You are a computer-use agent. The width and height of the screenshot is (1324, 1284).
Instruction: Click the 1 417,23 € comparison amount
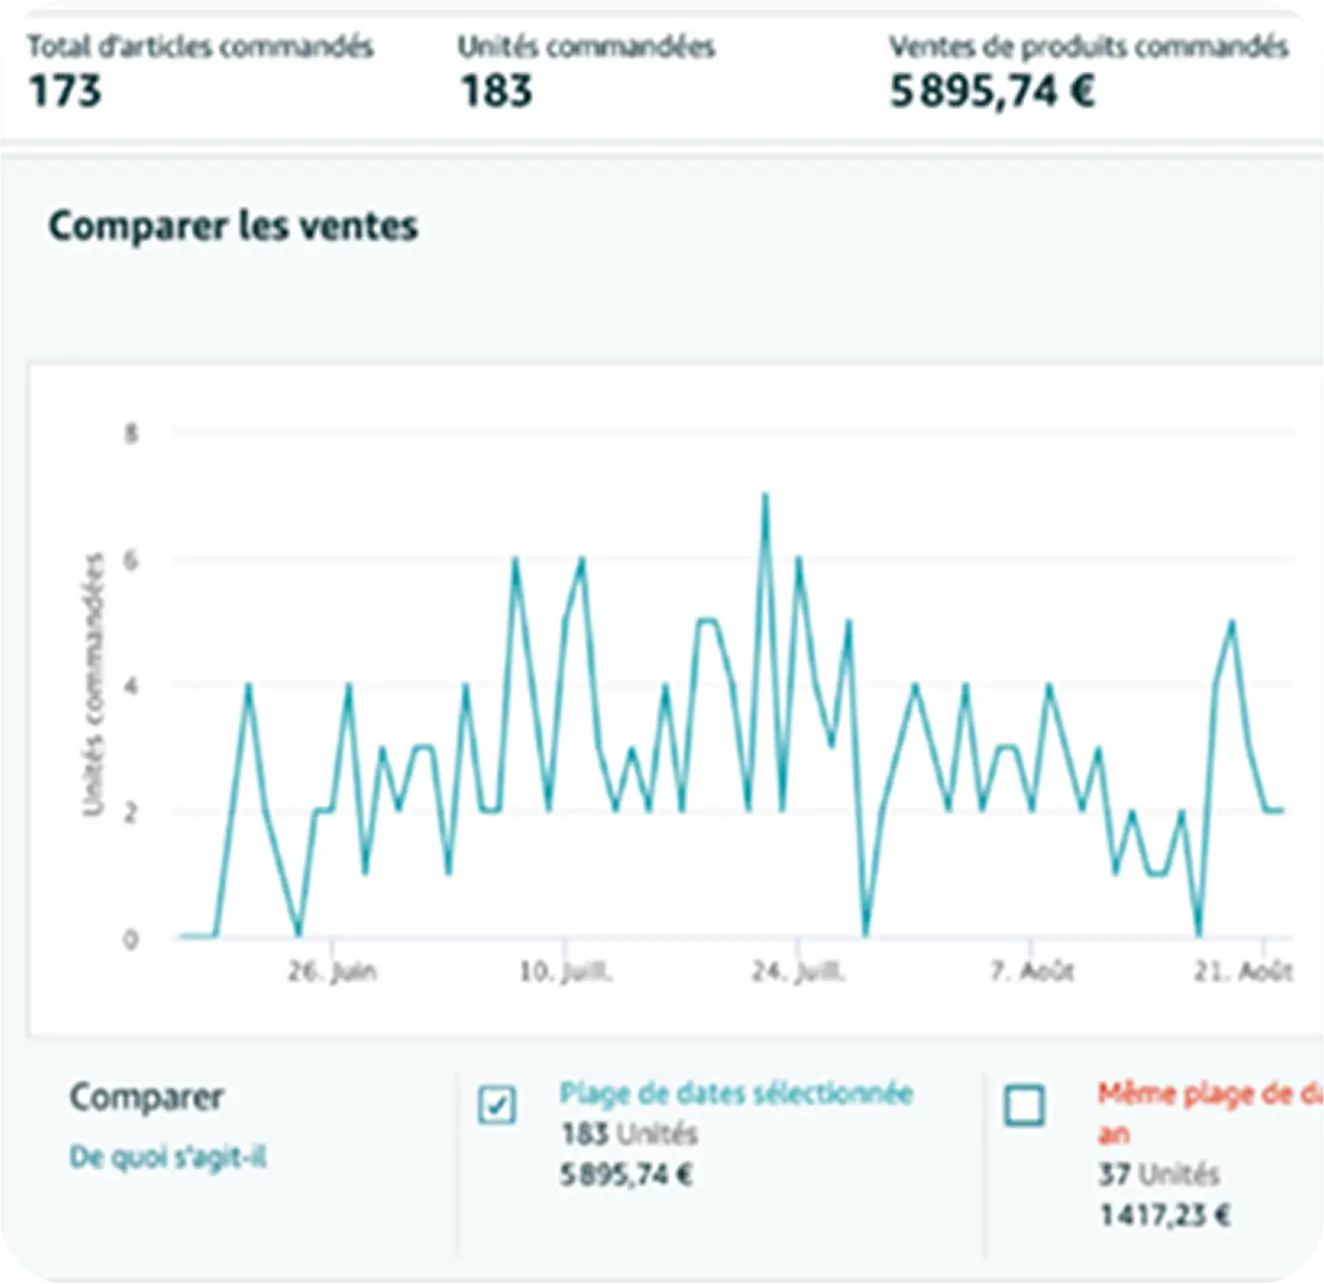point(1165,1215)
